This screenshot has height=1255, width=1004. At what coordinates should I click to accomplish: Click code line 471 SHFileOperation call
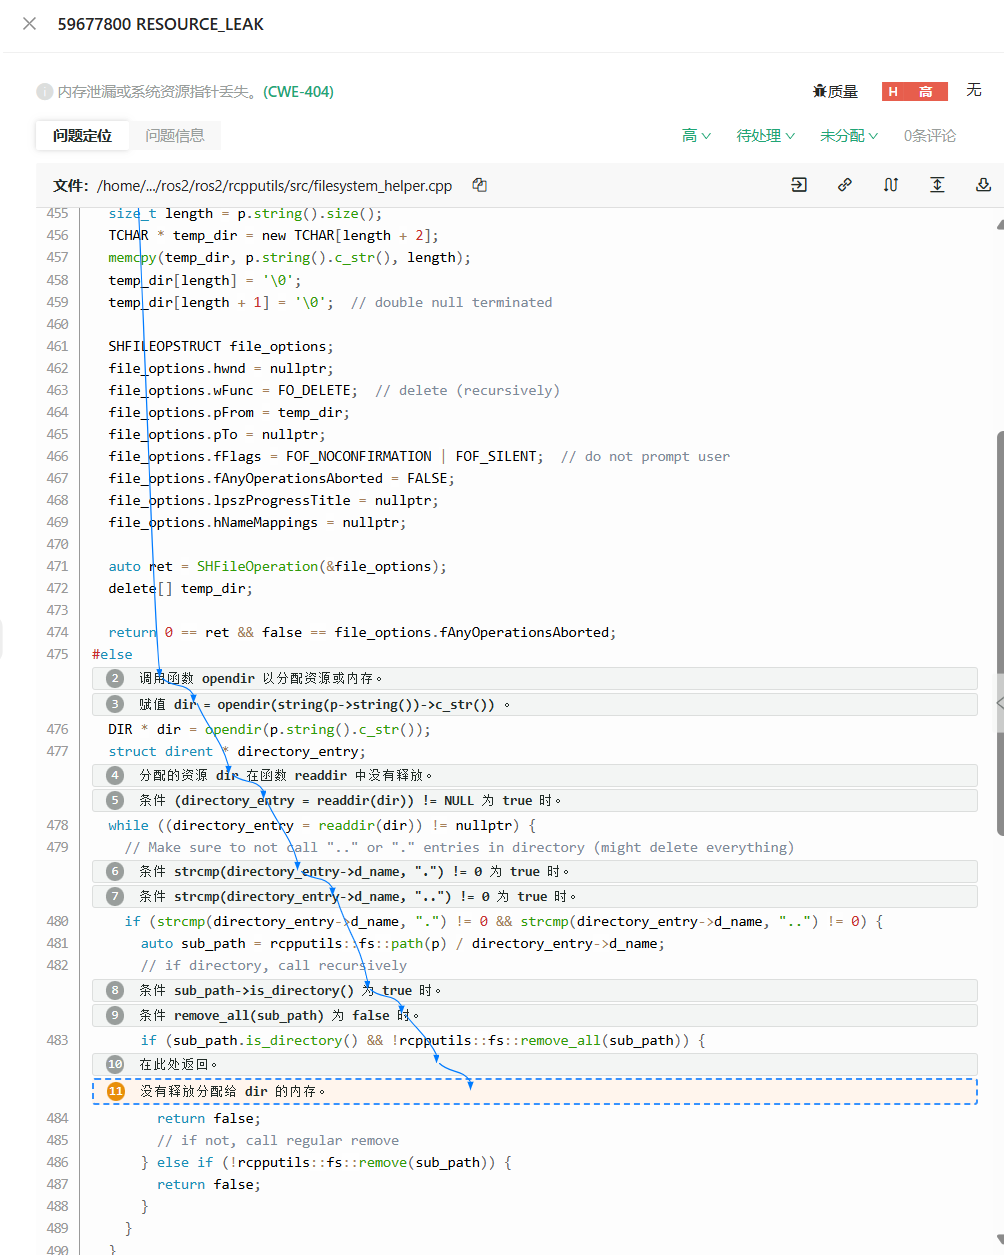(277, 566)
